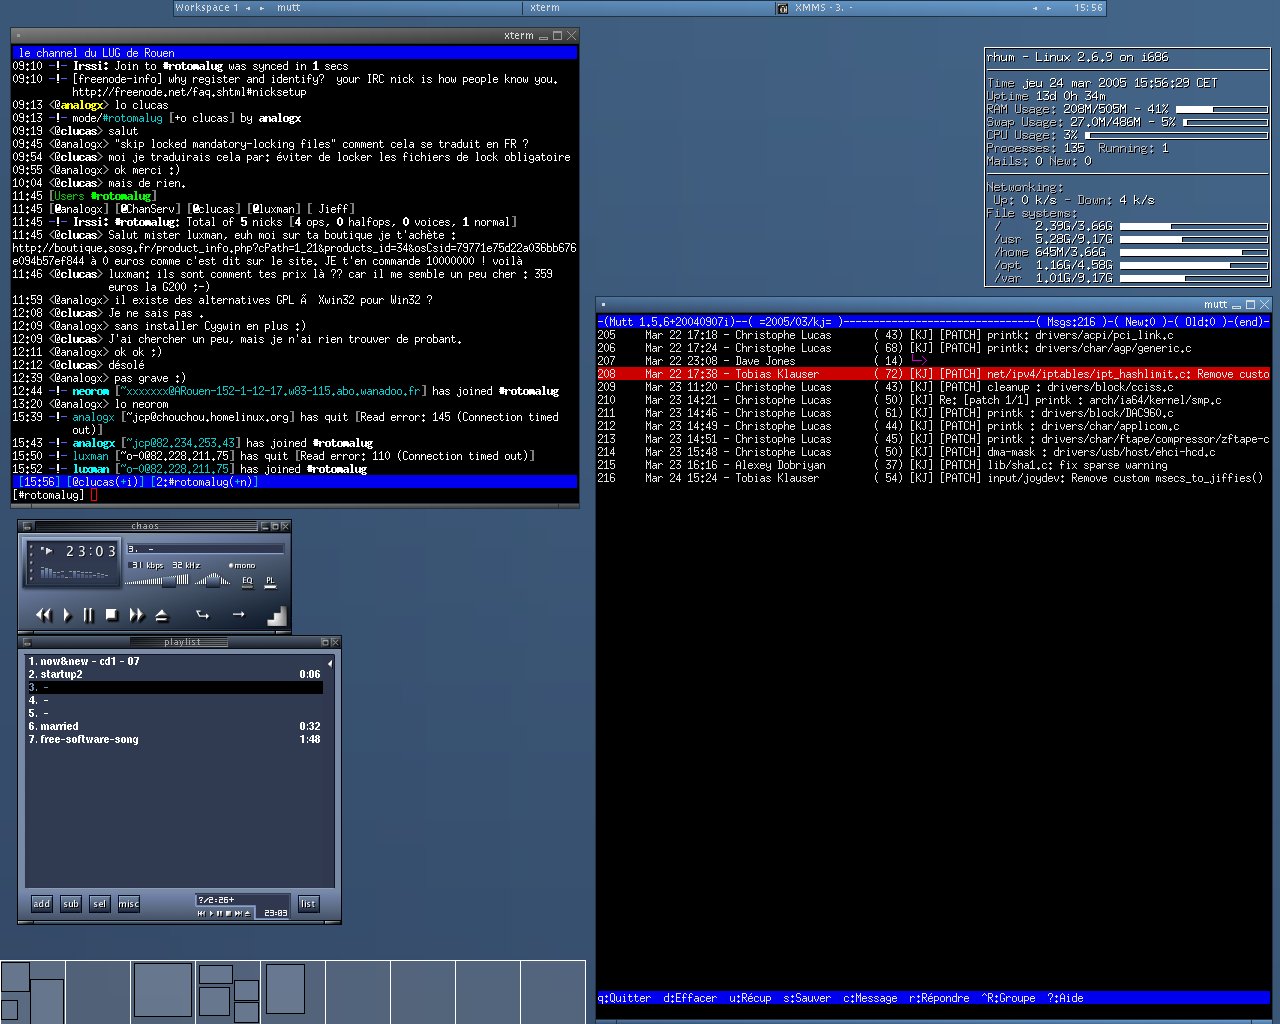Click the playlist scrollbar arrow marker
The width and height of the screenshot is (1280, 1024).
pyautogui.click(x=329, y=662)
